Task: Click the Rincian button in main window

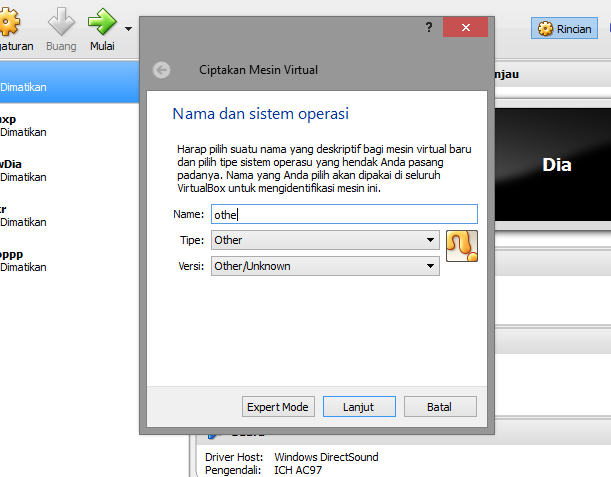Action: pyautogui.click(x=564, y=28)
